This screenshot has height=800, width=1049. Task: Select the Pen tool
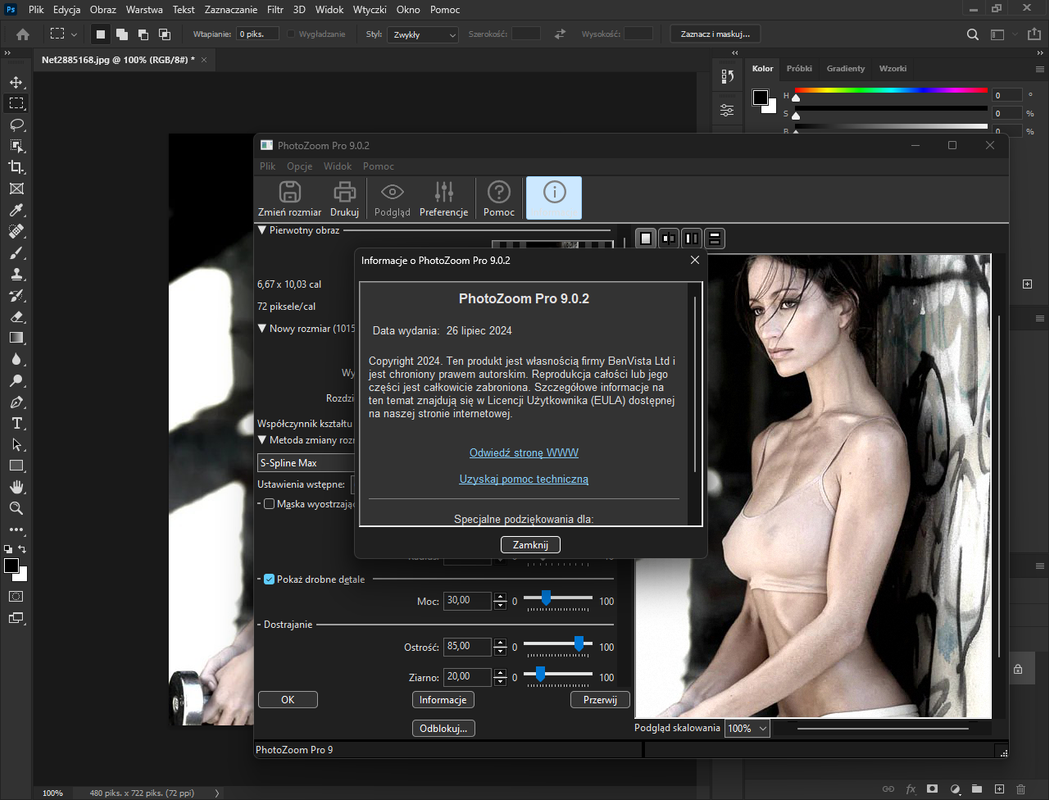pos(16,402)
